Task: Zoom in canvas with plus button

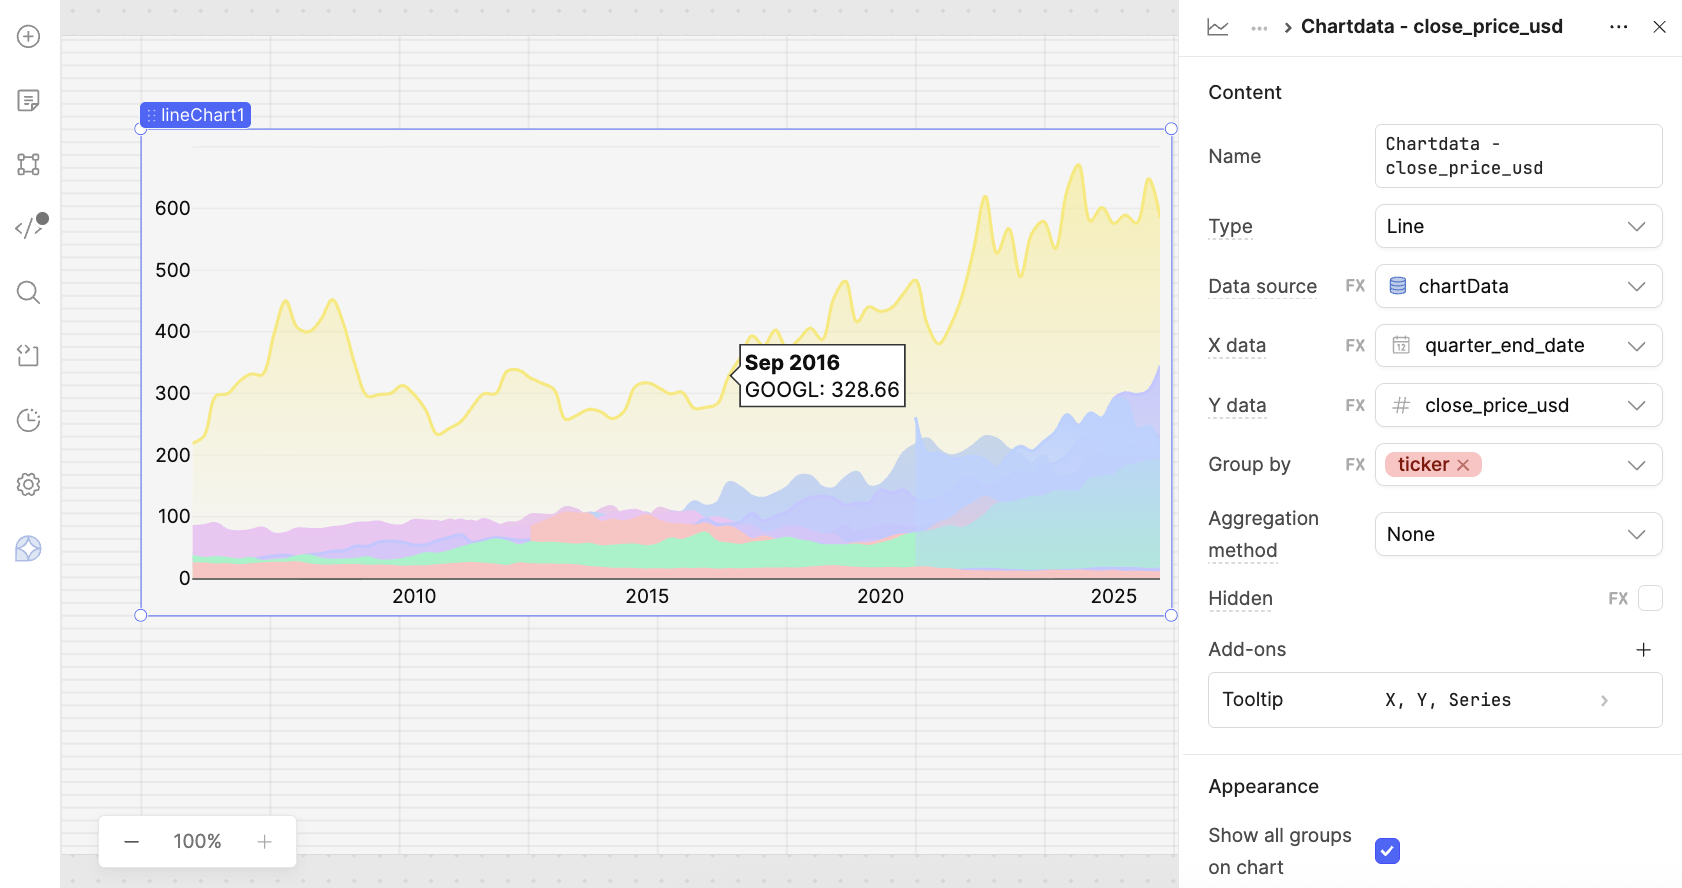Action: click(264, 842)
